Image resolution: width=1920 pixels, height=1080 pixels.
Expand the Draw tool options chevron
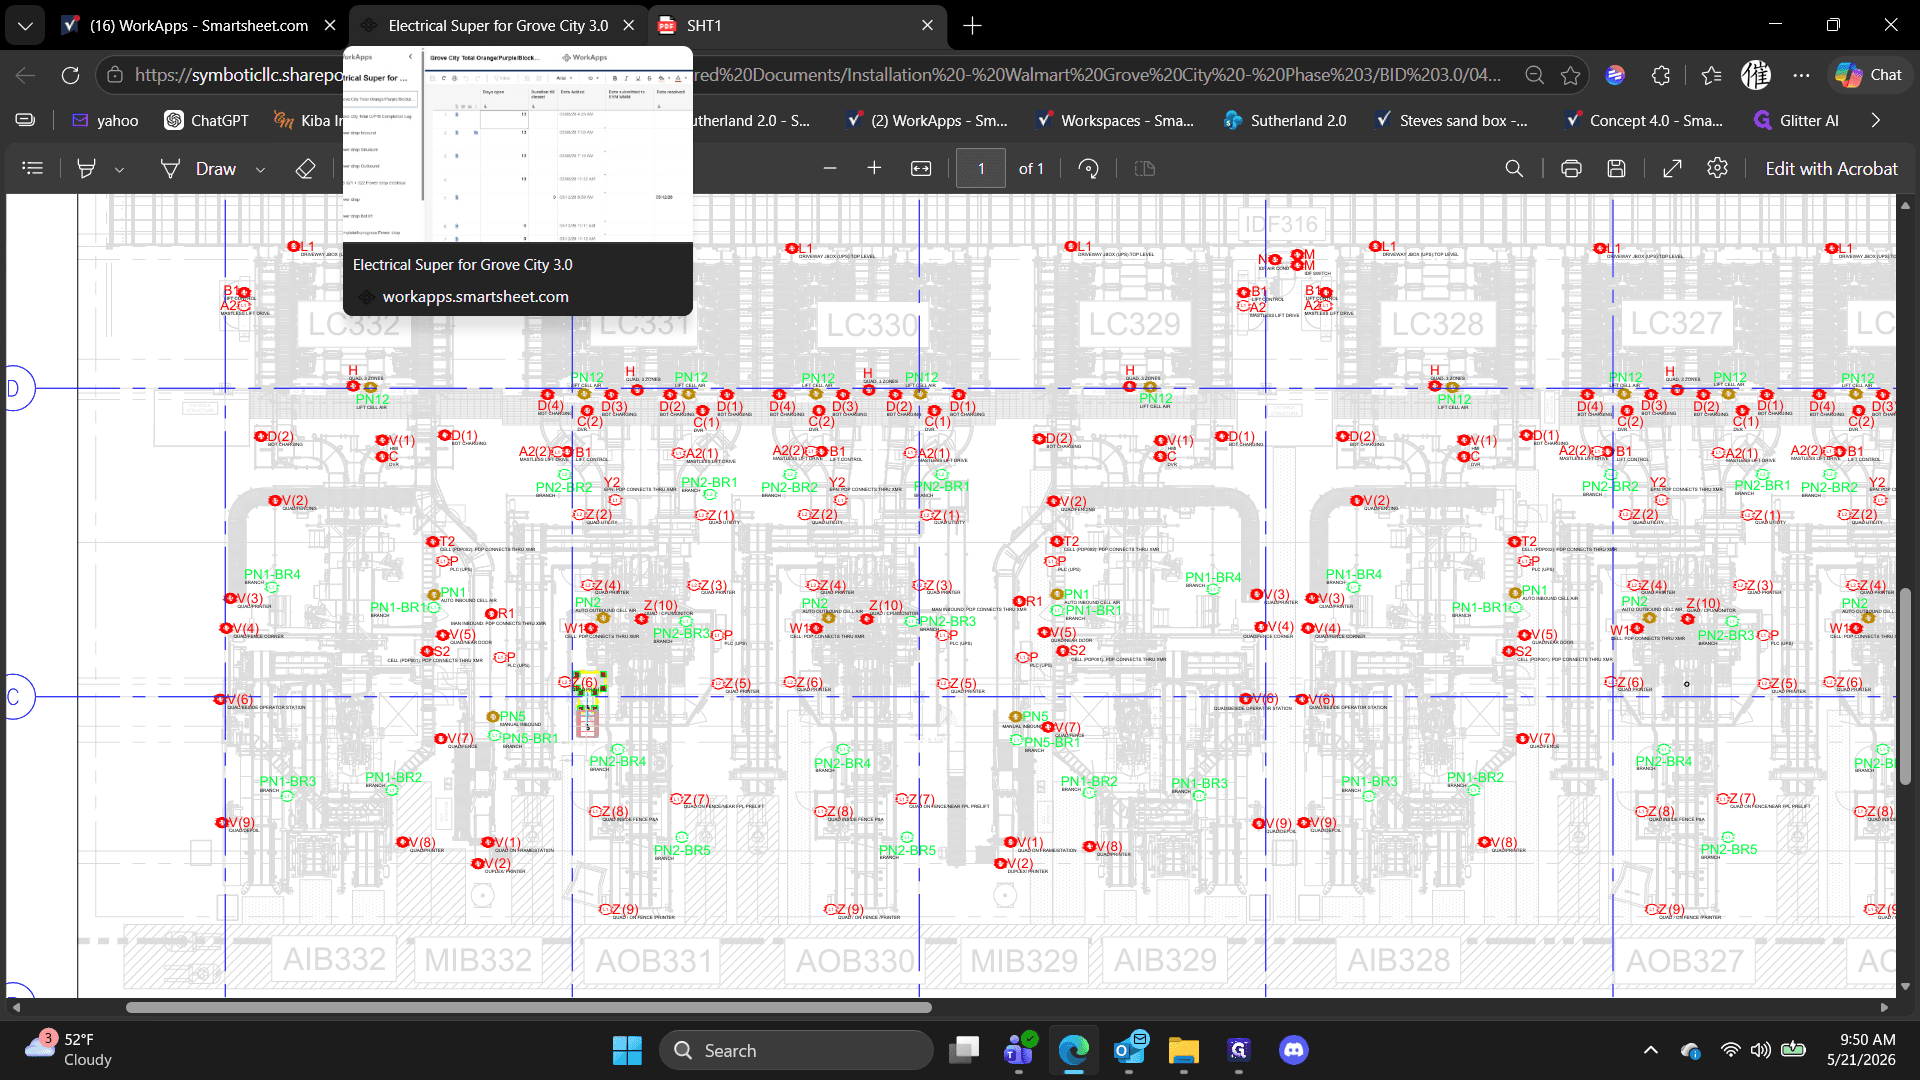(x=260, y=170)
